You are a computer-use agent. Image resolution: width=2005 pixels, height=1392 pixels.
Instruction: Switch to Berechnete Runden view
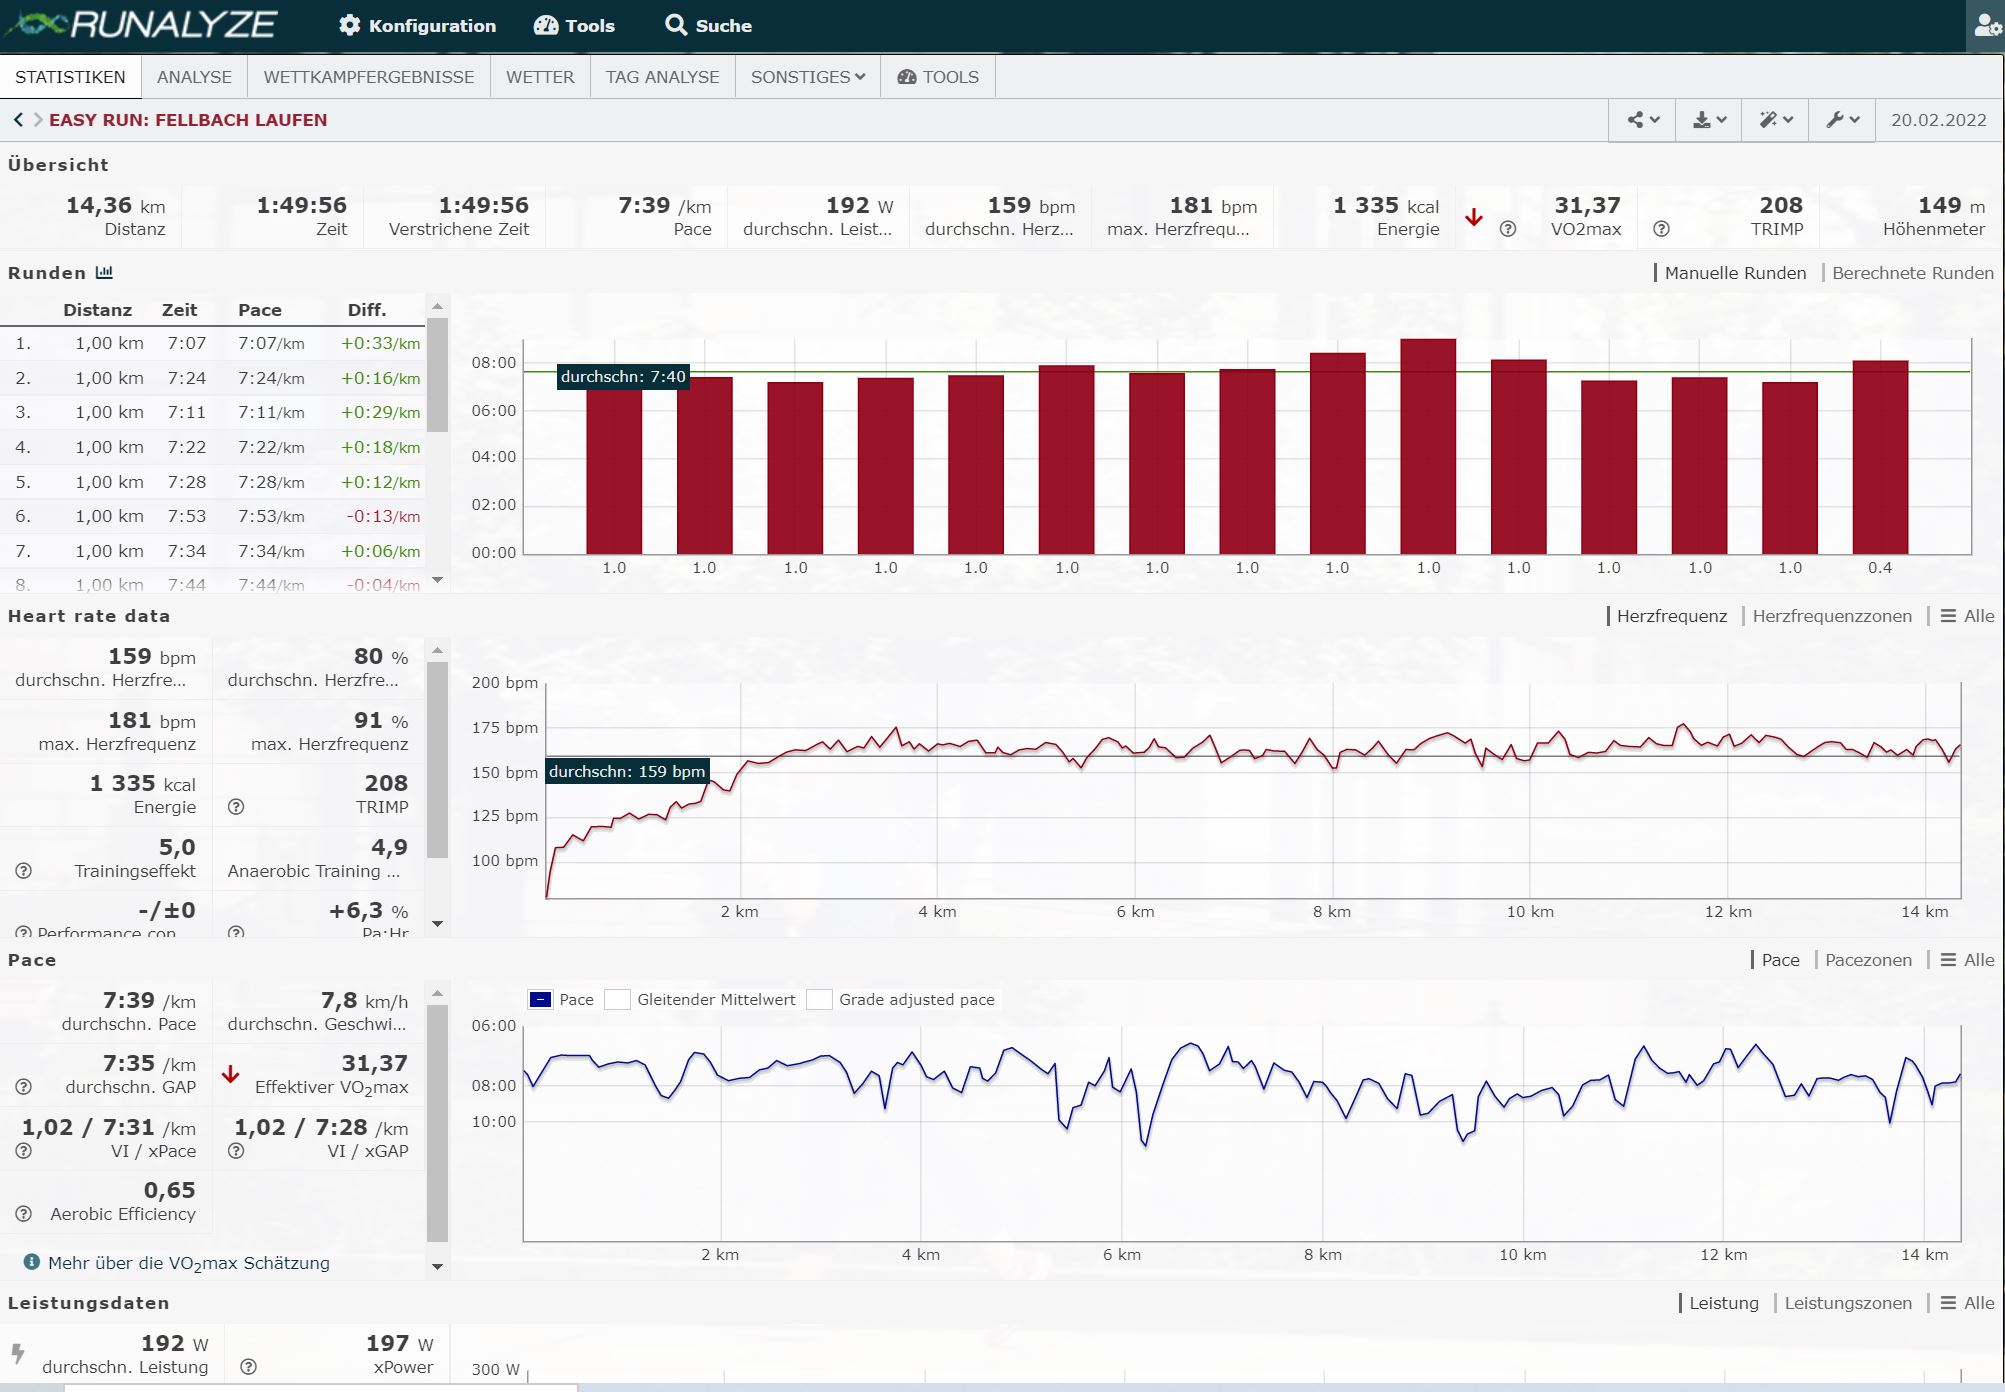click(1912, 273)
